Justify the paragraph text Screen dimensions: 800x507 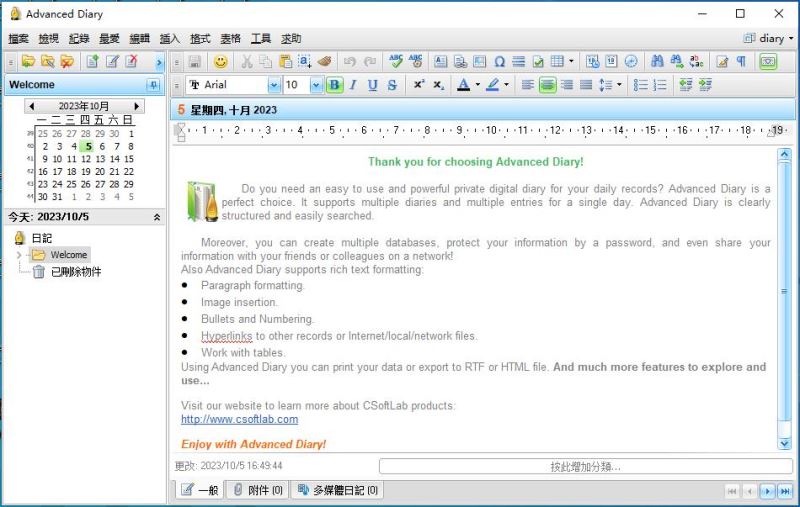(586, 85)
